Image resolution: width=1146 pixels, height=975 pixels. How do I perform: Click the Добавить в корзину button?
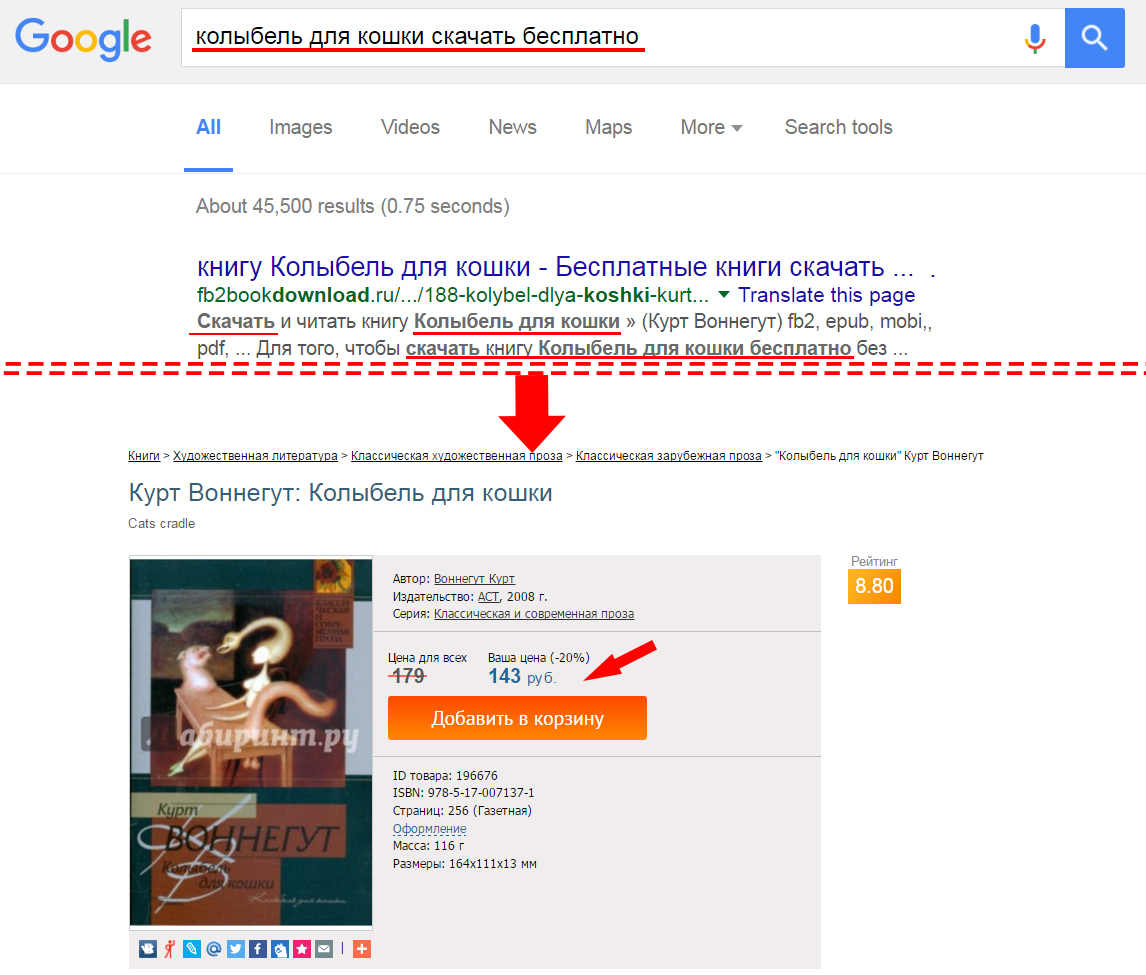[x=517, y=718]
